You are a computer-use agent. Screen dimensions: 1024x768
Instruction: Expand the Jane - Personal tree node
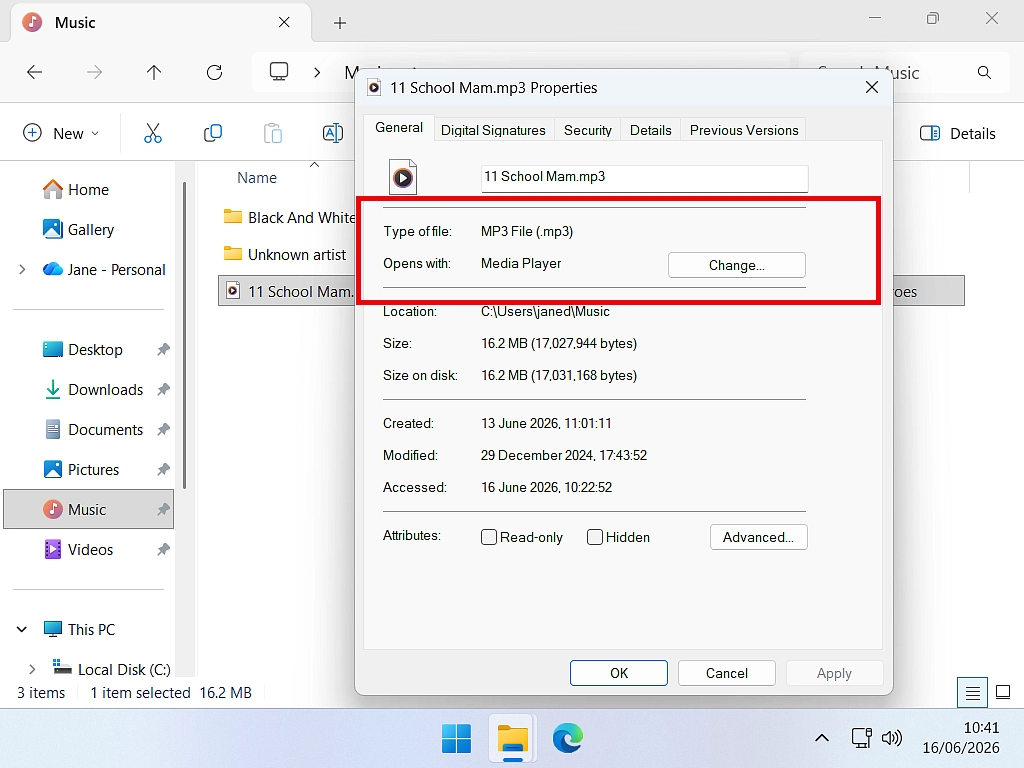click(x=22, y=270)
